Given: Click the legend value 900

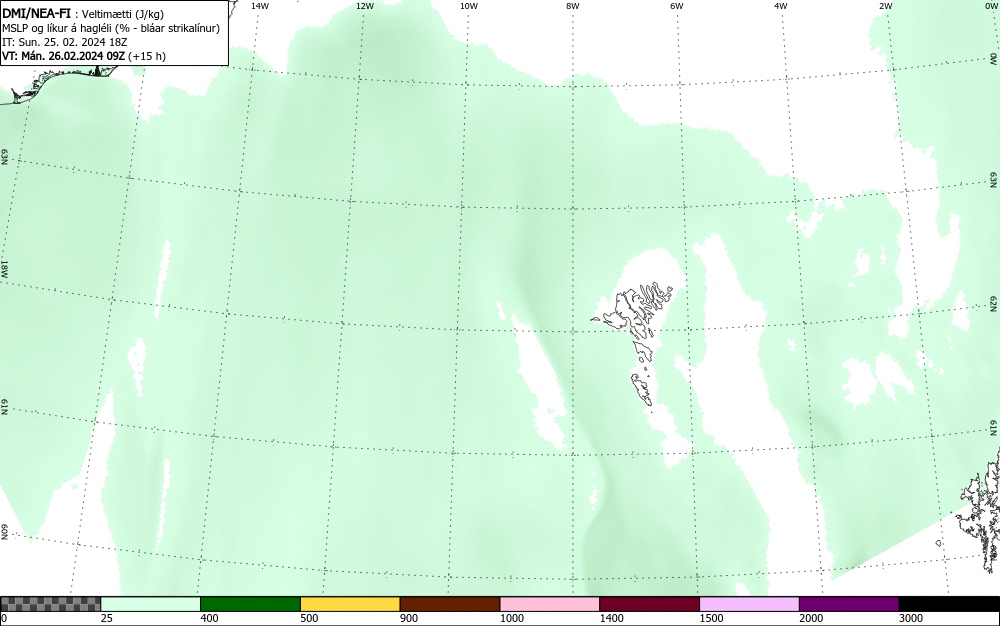Looking at the screenshot, I should tap(409, 618).
